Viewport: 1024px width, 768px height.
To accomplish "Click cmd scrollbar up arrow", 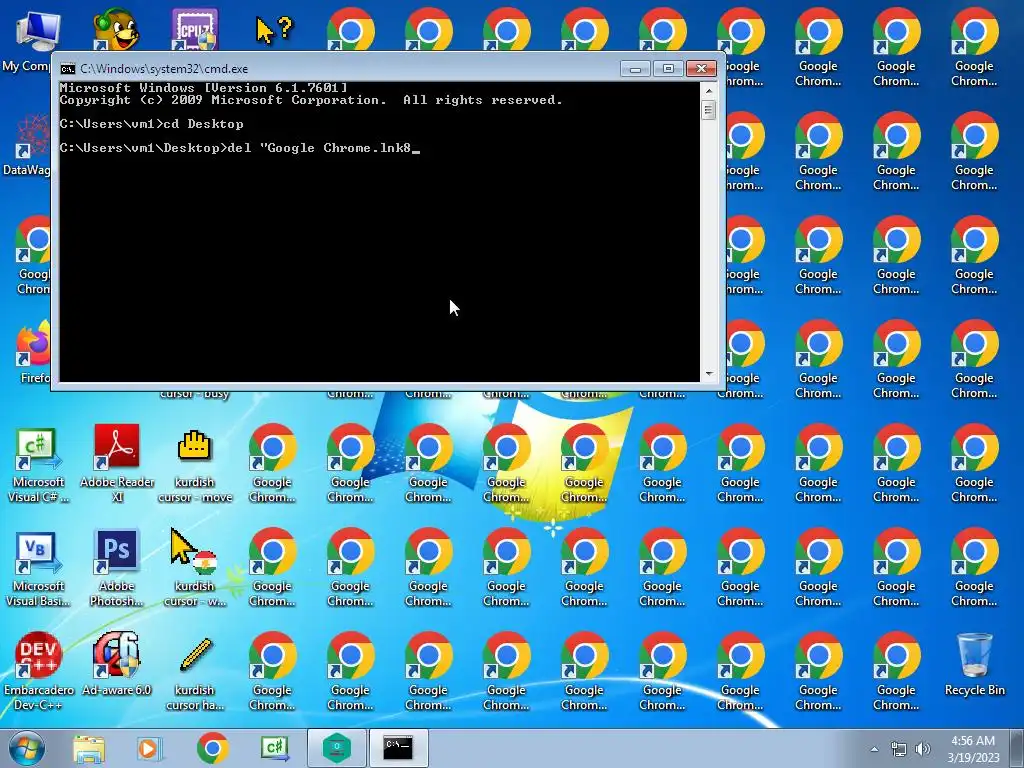I will pos(709,89).
